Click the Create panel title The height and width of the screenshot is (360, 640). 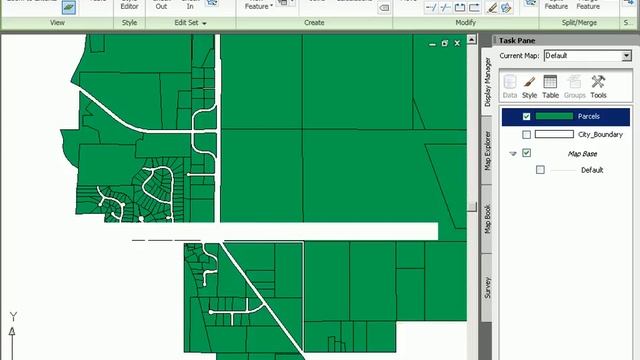pos(314,23)
